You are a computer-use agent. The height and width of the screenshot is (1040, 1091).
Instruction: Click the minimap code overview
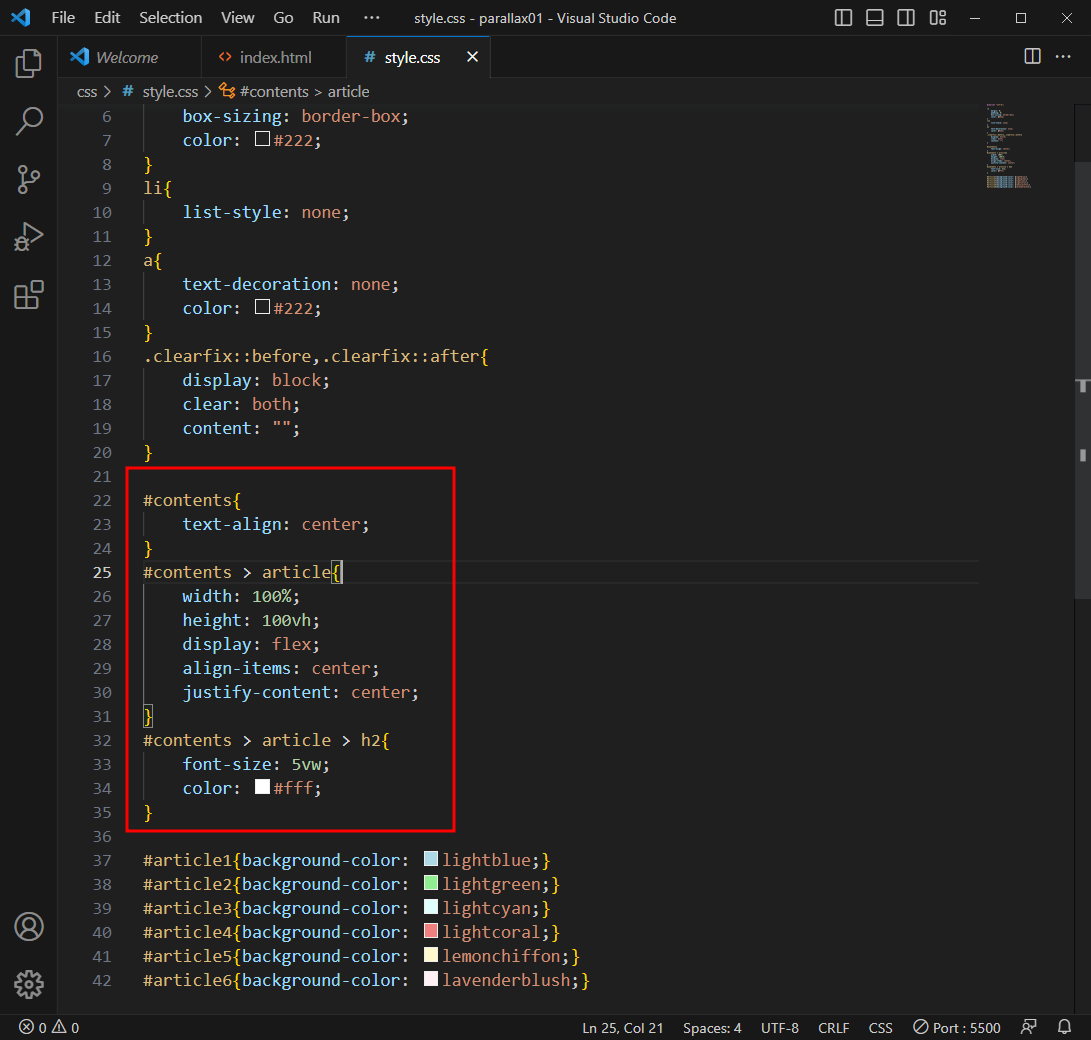(1008, 146)
